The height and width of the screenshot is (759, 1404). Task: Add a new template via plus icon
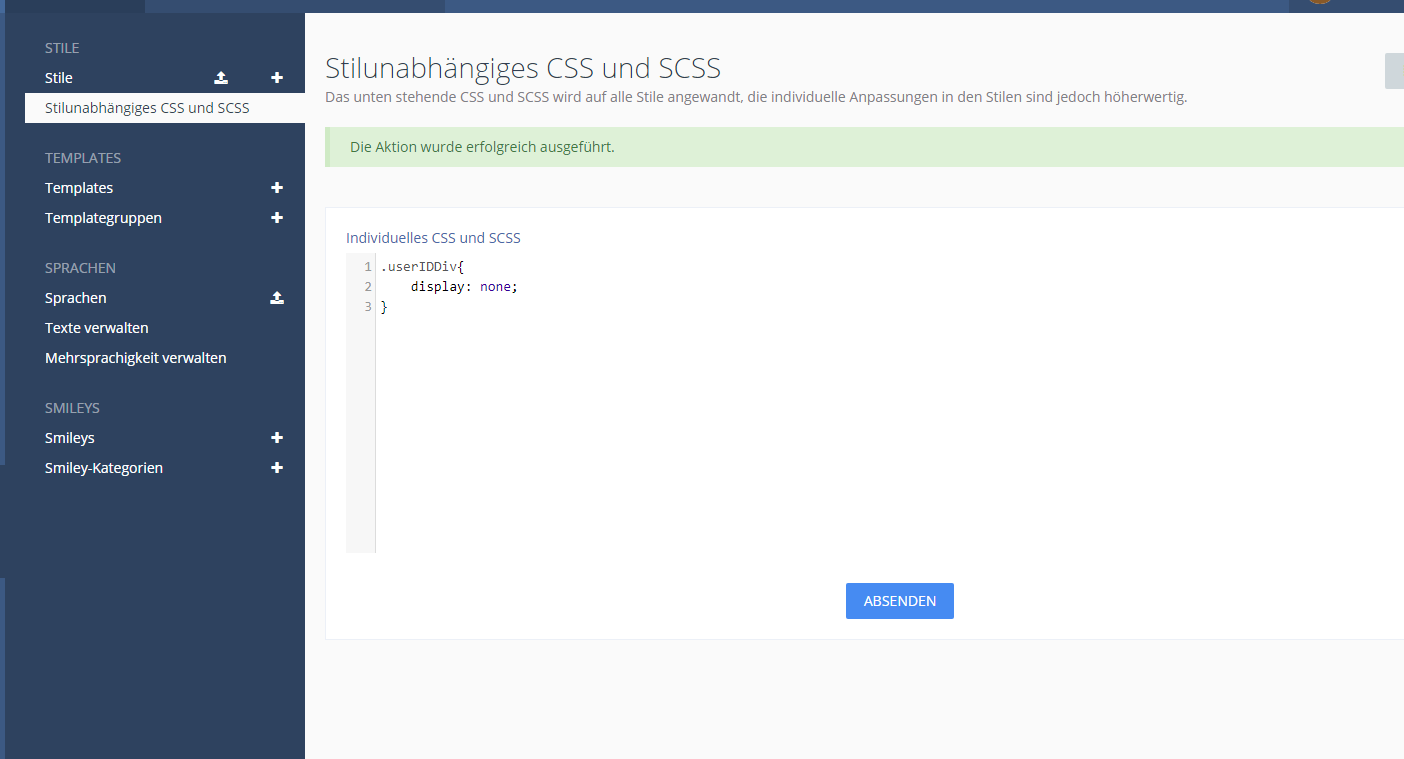pyautogui.click(x=277, y=188)
